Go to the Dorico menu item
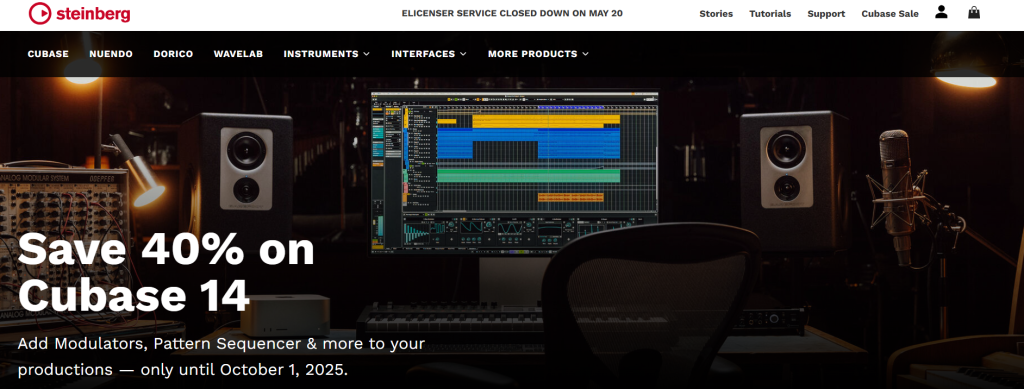This screenshot has width=1024, height=389. (x=173, y=54)
